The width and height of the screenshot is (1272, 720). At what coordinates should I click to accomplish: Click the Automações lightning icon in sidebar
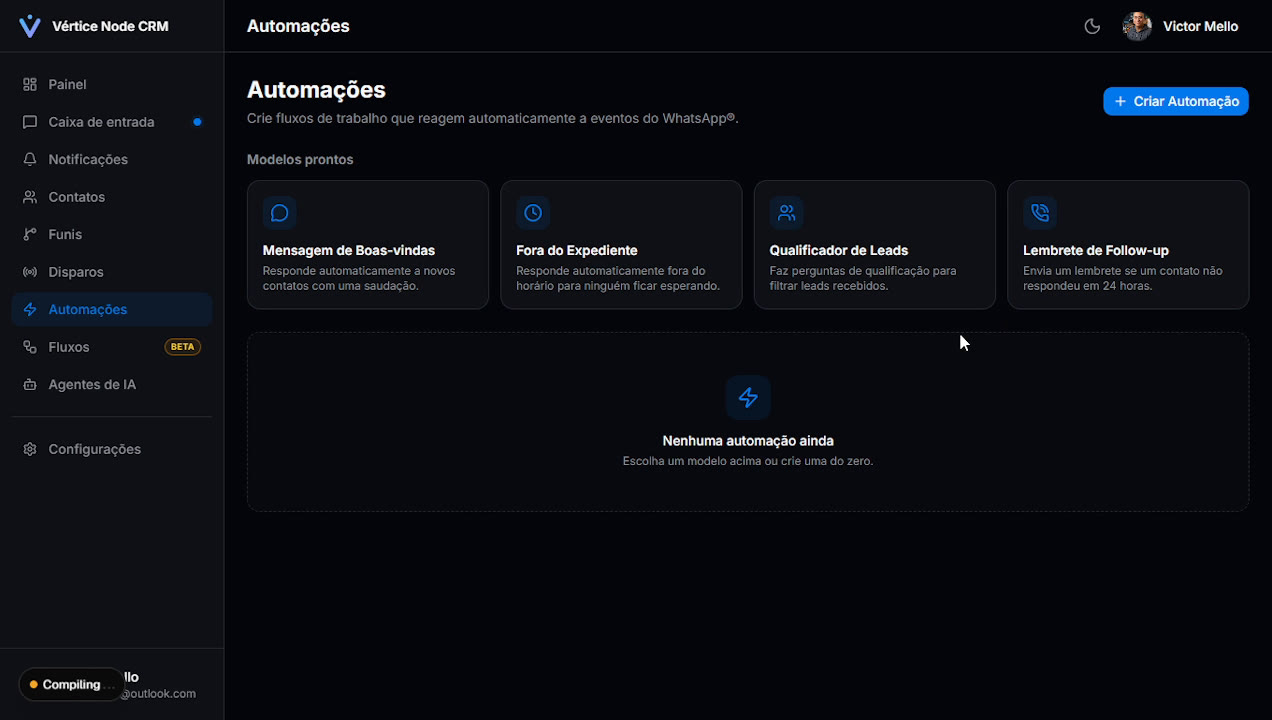tap(30, 309)
